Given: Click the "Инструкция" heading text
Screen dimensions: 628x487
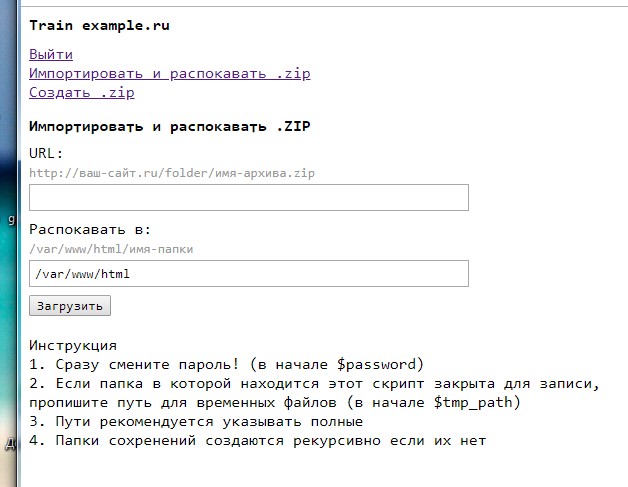Looking at the screenshot, I should coord(73,345).
